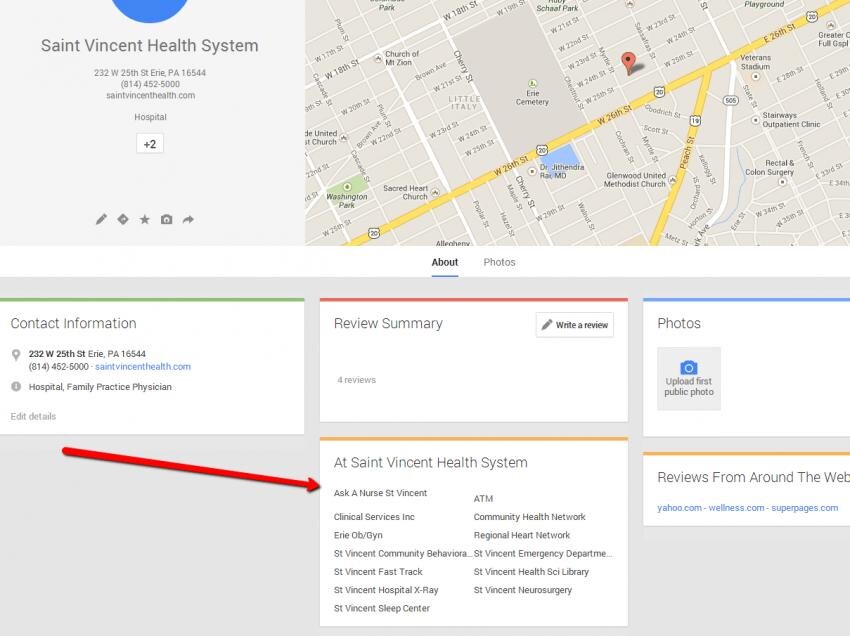Click Edit details link
This screenshot has width=850, height=636.
(x=33, y=416)
